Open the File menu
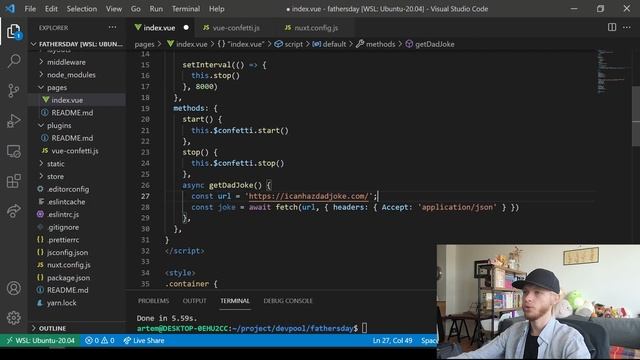Image resolution: width=640 pixels, height=360 pixels. (x=30, y=9)
